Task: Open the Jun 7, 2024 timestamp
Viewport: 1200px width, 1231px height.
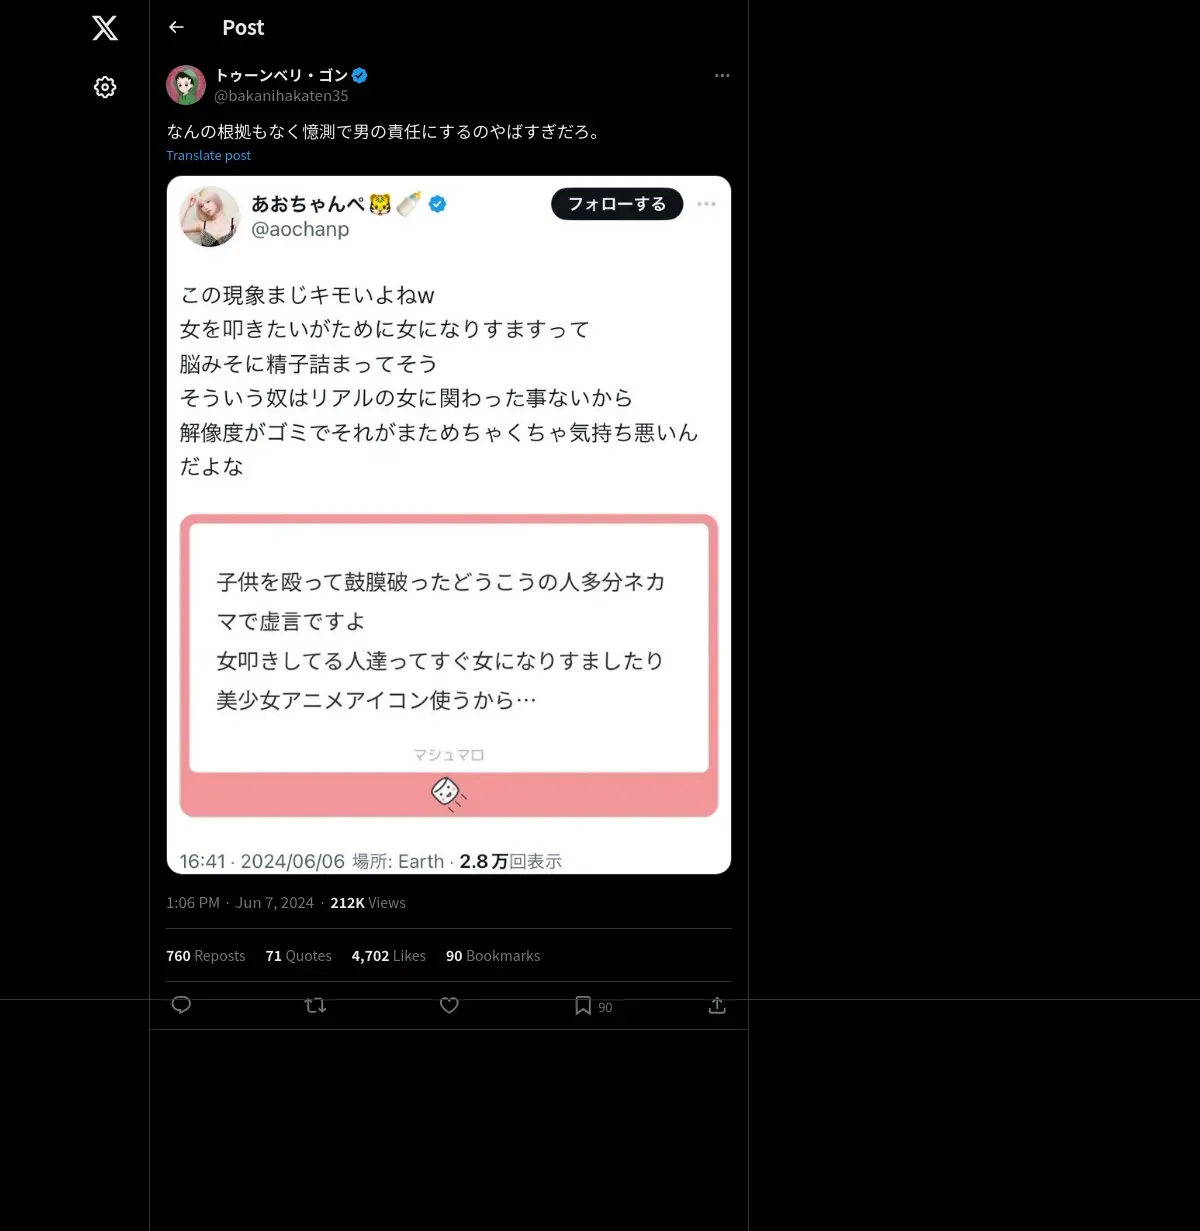Action: click(274, 903)
